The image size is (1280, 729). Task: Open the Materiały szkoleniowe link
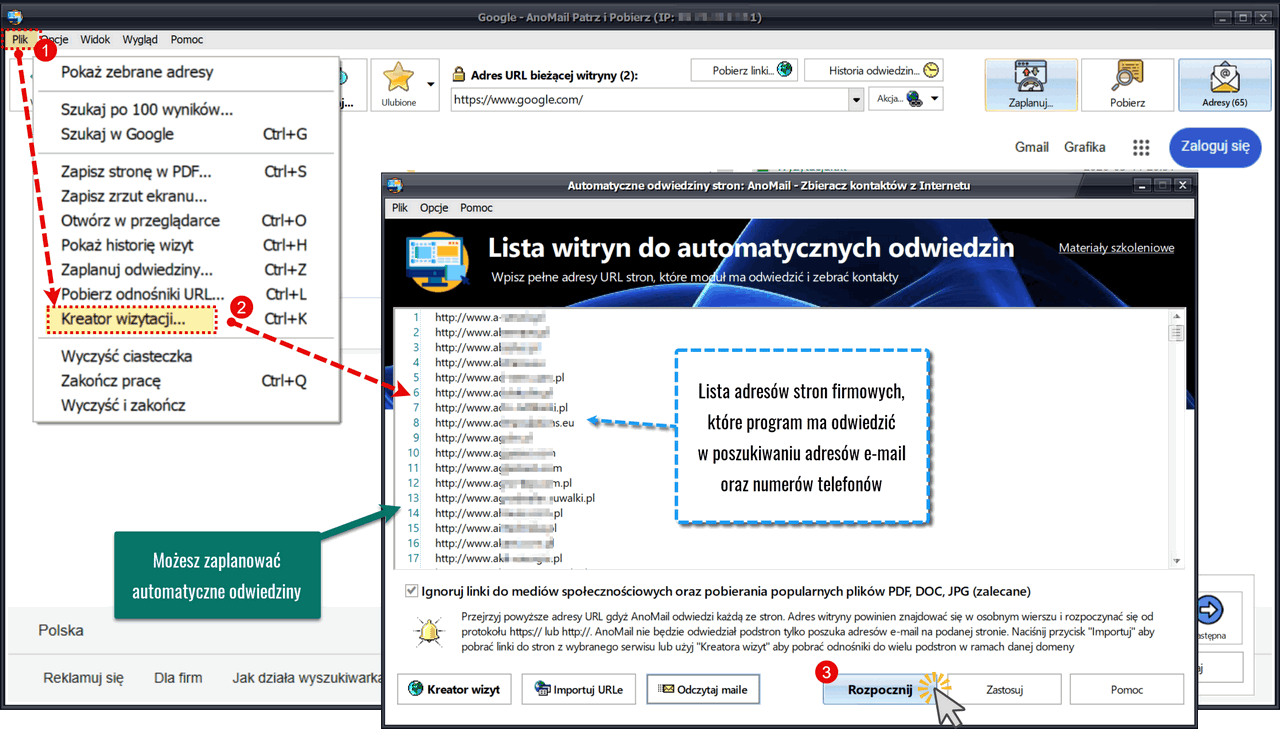1116,248
